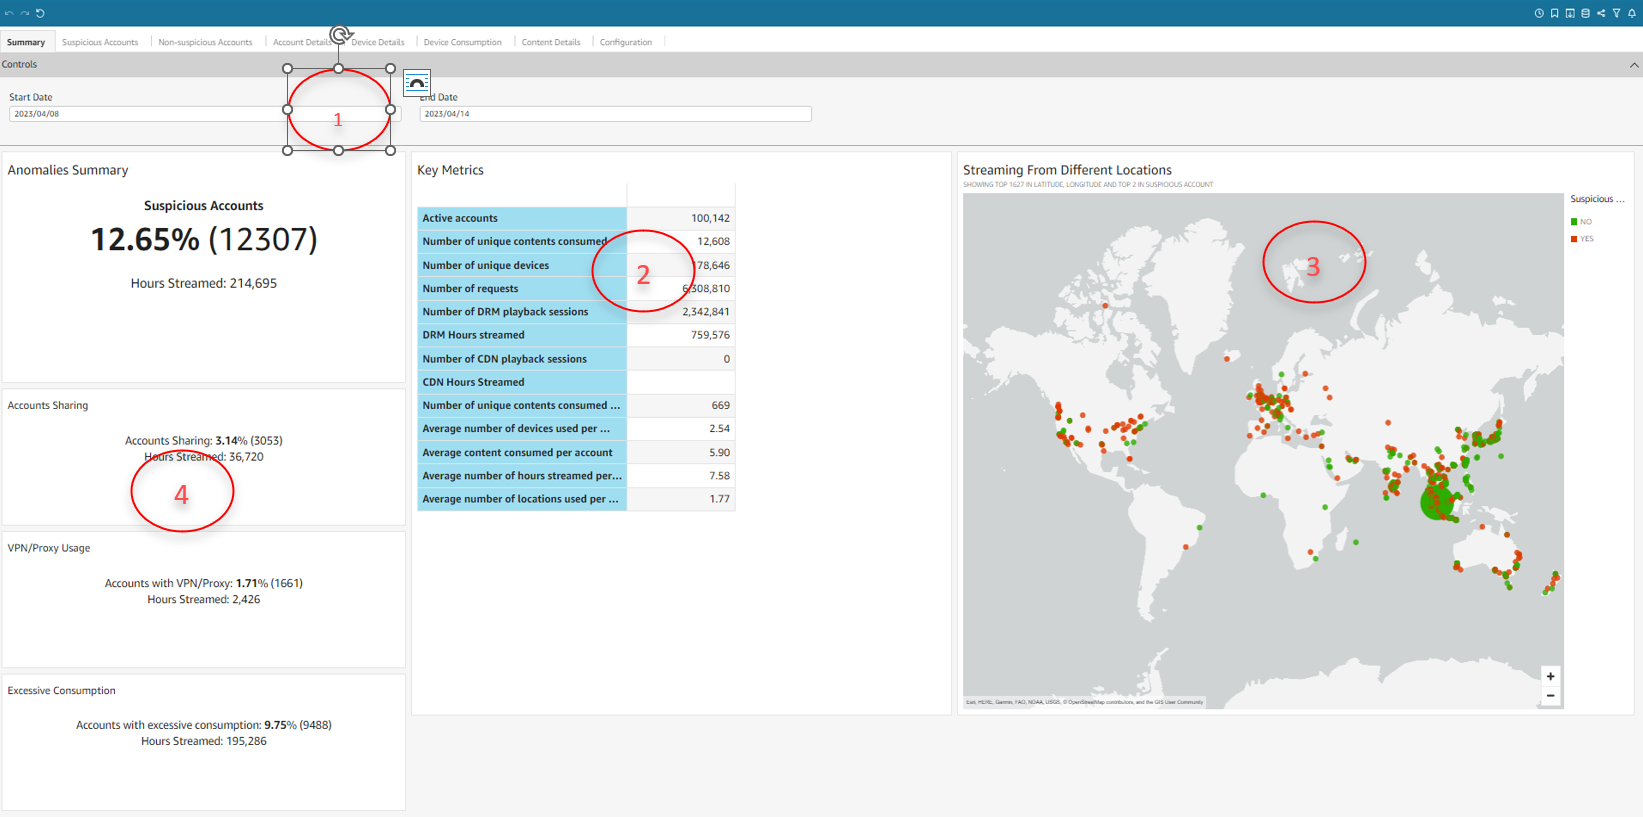Open the Device Consumption tab
Viewport: 1643px width, 817px height.
(x=462, y=42)
